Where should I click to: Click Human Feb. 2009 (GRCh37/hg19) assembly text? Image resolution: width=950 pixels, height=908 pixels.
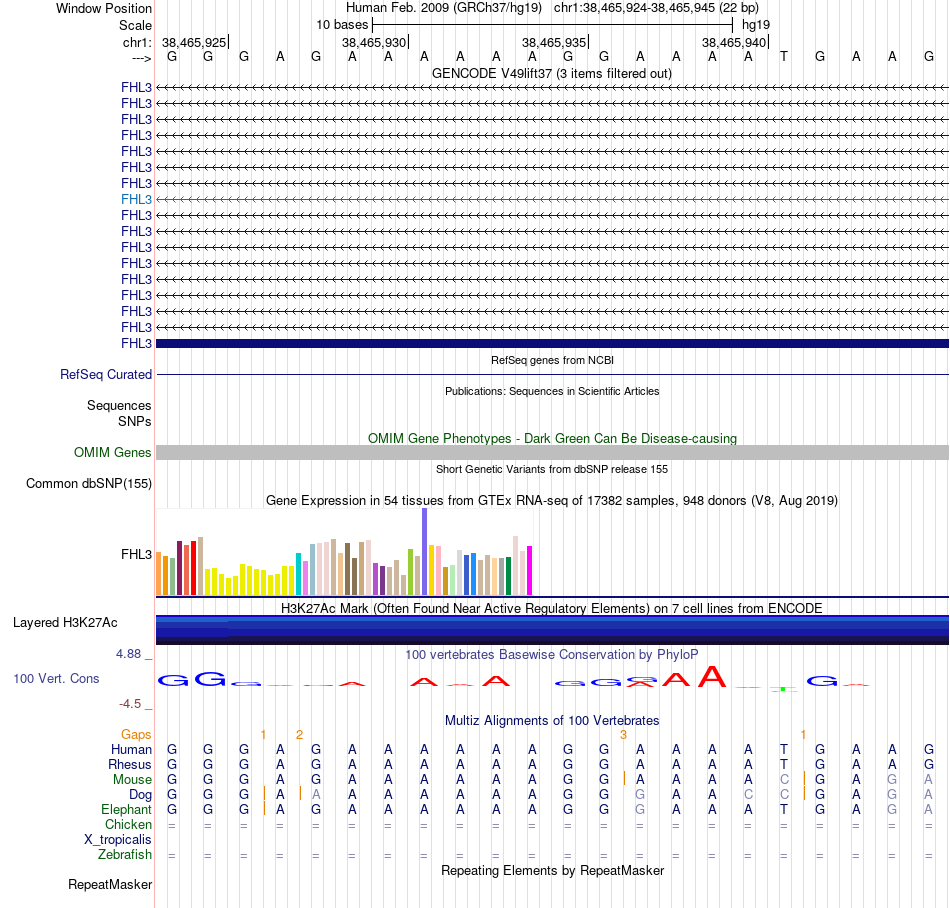click(x=443, y=8)
